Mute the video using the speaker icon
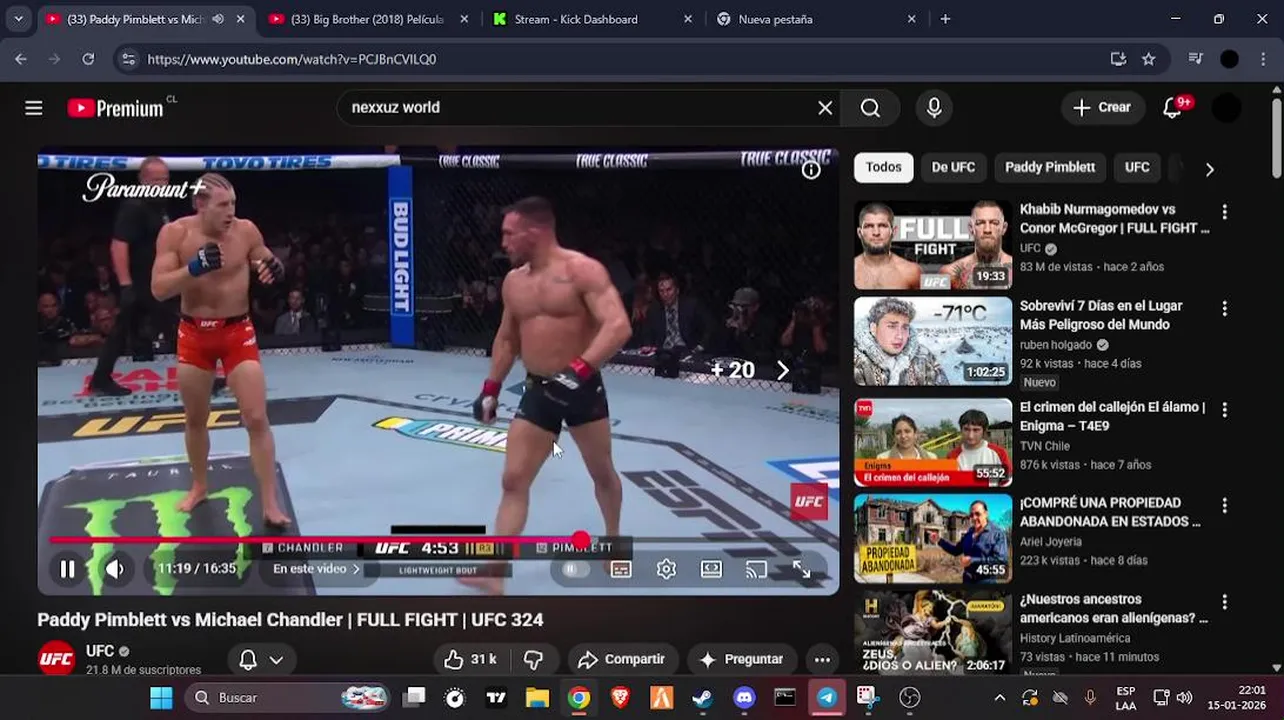The width and height of the screenshot is (1284, 720). tap(115, 569)
